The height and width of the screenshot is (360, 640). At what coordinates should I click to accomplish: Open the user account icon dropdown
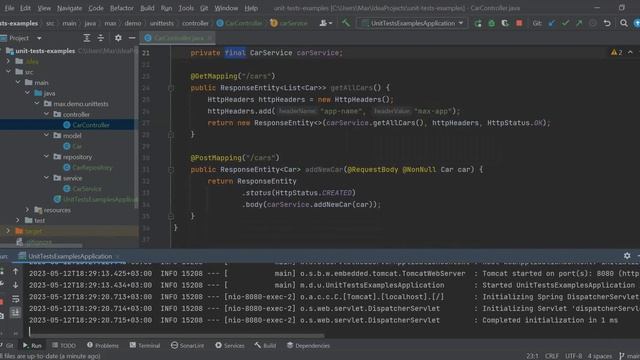(x=325, y=23)
